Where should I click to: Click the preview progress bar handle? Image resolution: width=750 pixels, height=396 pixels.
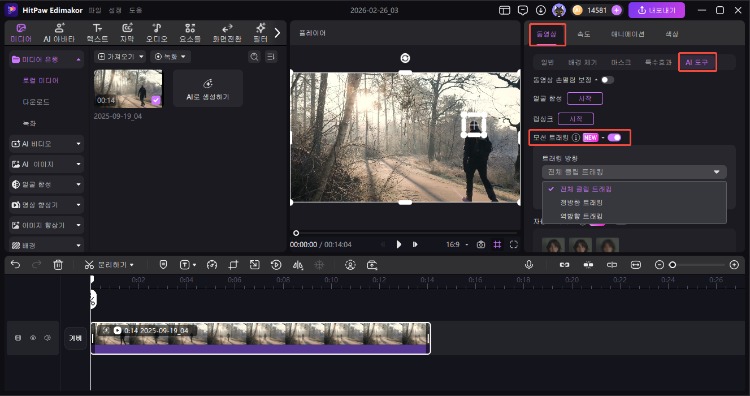pyautogui.click(x=296, y=233)
